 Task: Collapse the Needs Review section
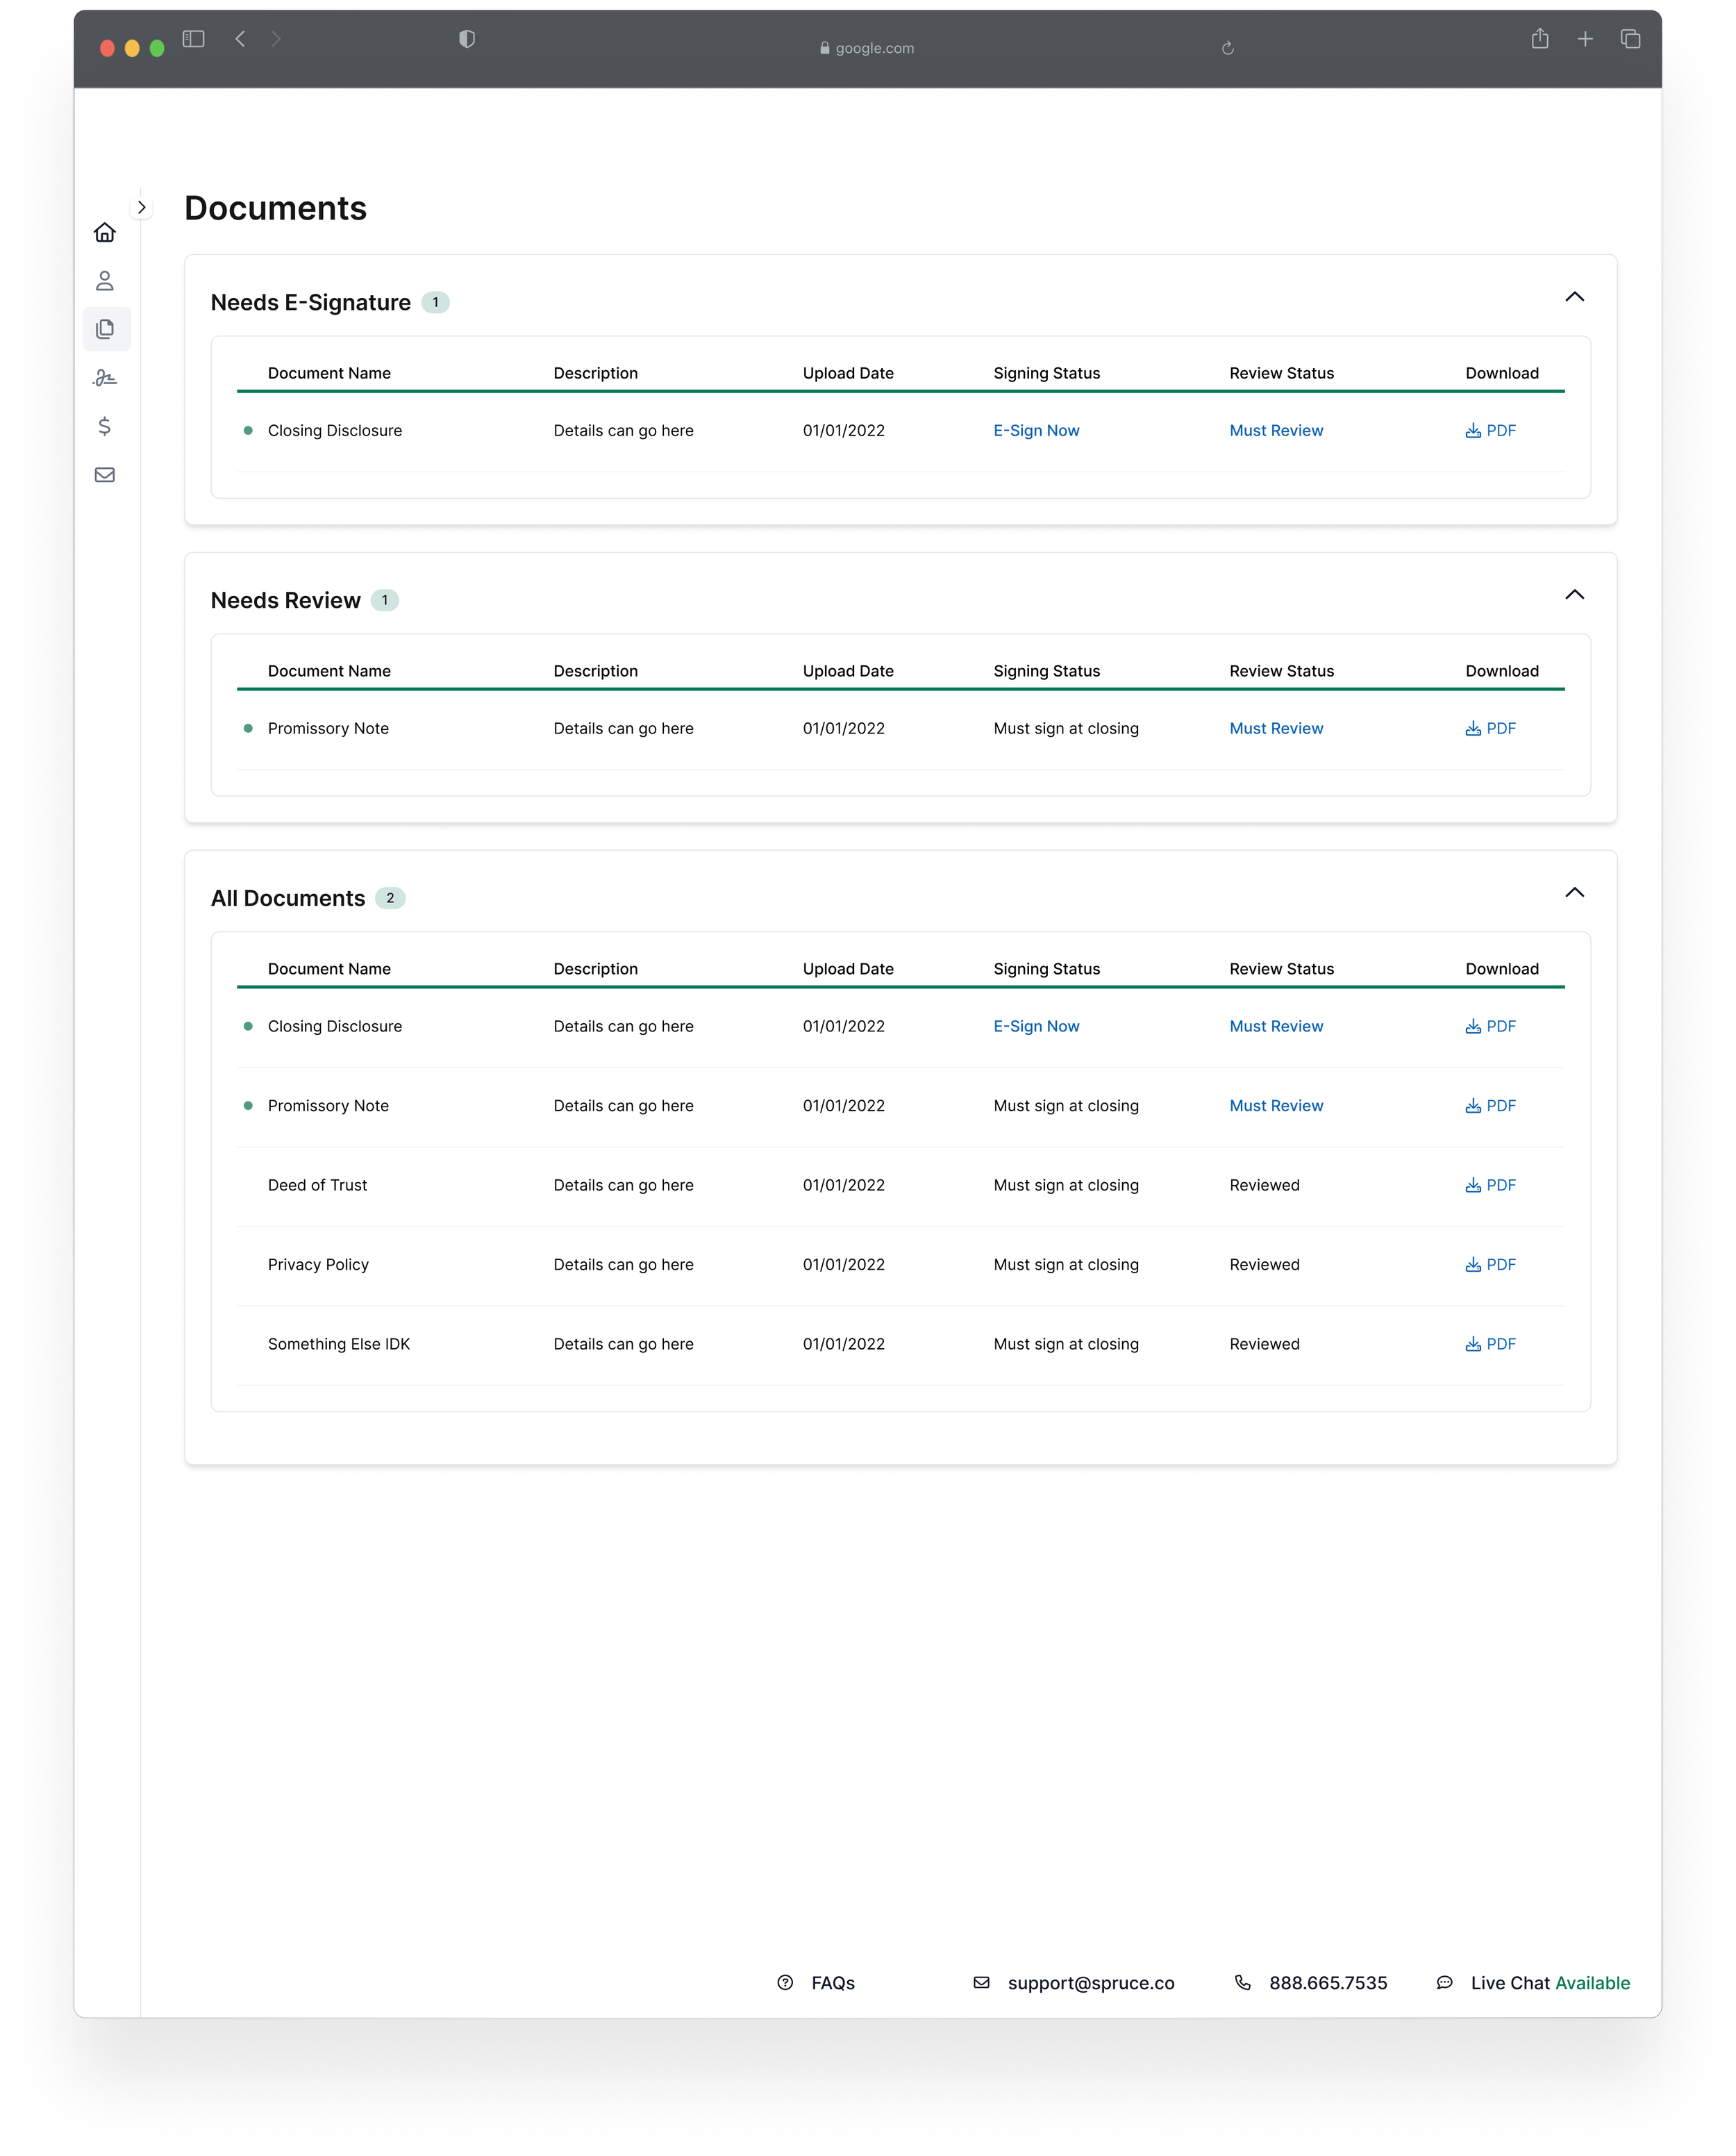pyautogui.click(x=1574, y=595)
